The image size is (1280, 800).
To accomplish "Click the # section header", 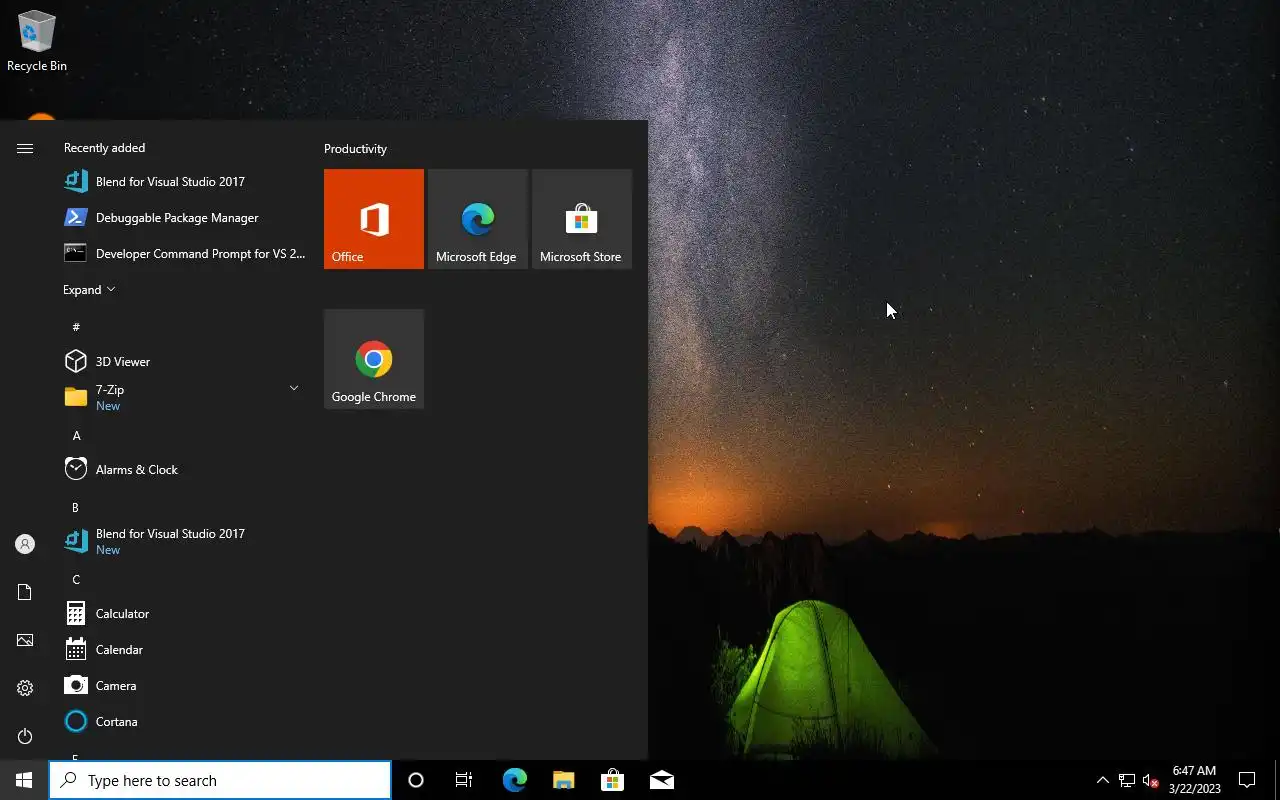I will [x=76, y=327].
